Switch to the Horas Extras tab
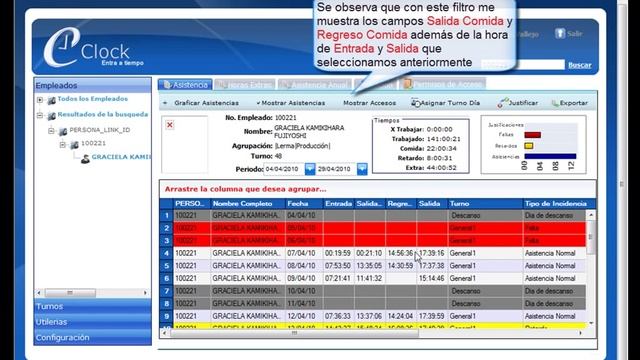Image resolution: width=640 pixels, height=360 pixels. (x=245, y=84)
